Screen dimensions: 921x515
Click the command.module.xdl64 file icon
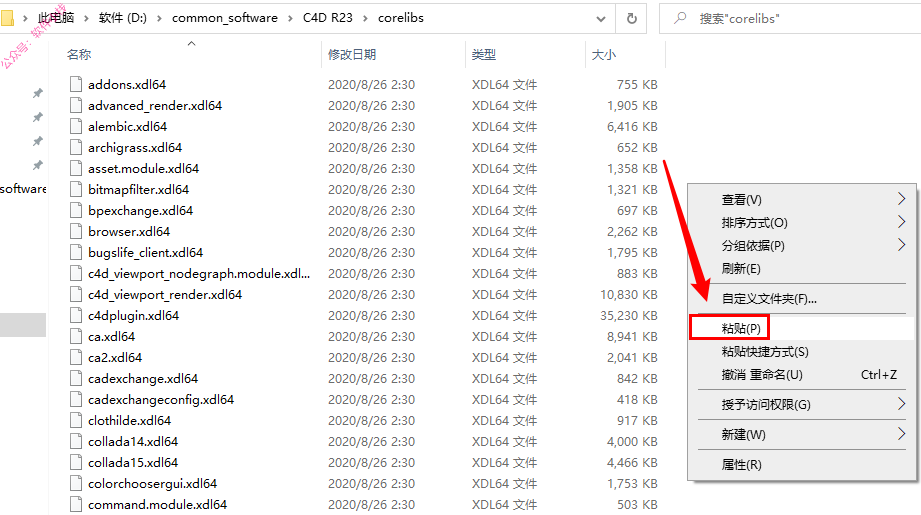coord(76,504)
